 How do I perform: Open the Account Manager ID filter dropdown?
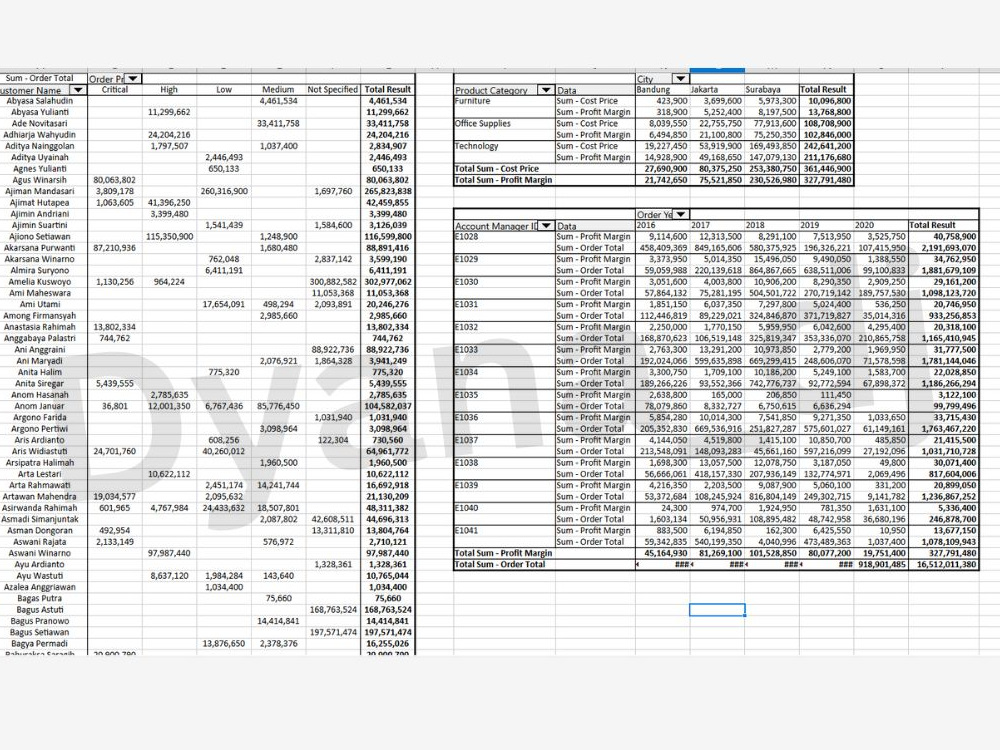click(x=546, y=226)
